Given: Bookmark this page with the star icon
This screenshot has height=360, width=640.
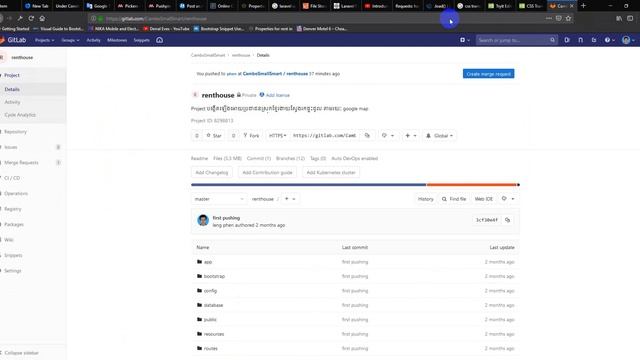Looking at the screenshot, I should [568, 18].
